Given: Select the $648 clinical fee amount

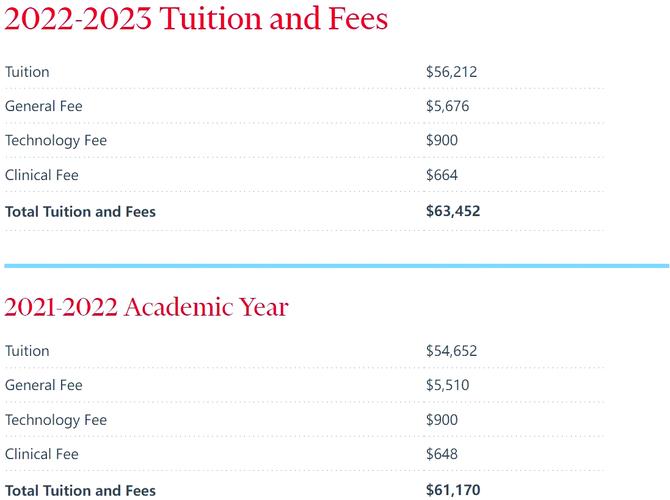Looking at the screenshot, I should 442,454.
